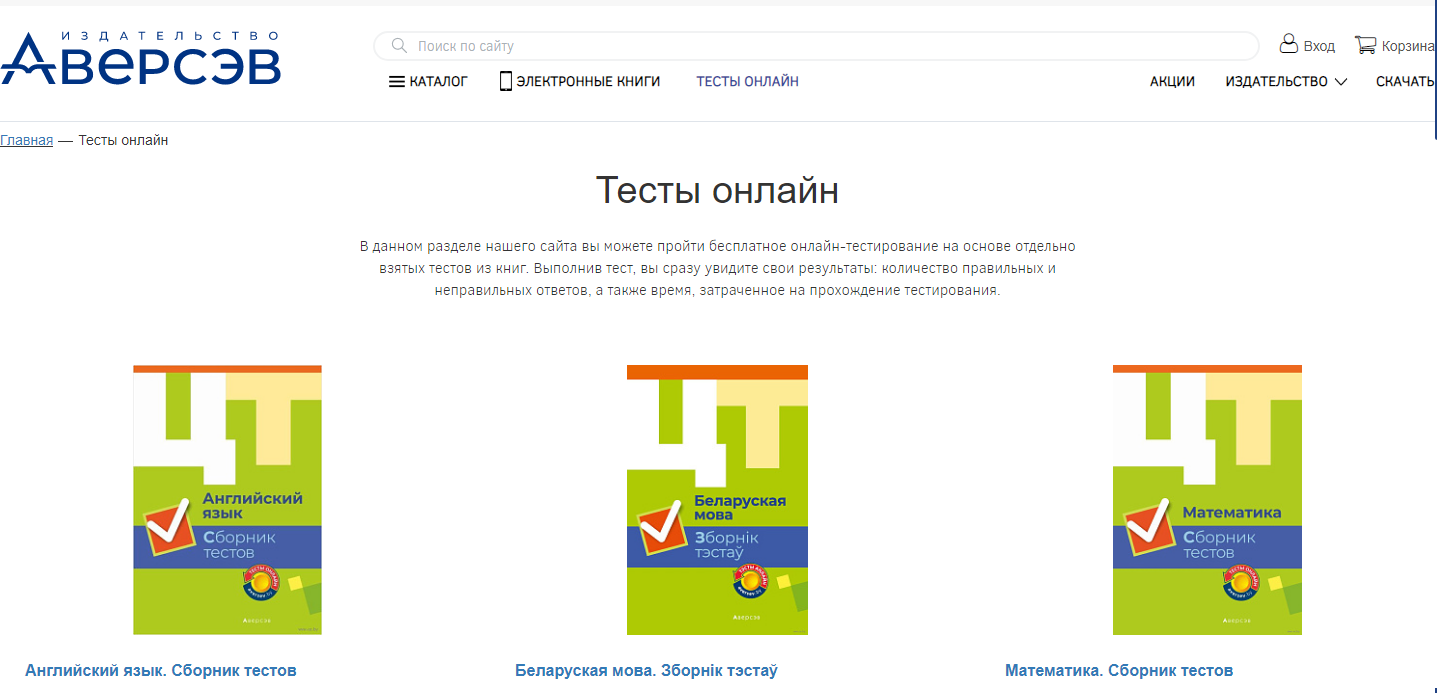Click the Главная breadcrumb link
The image size is (1437, 693).
point(27,140)
